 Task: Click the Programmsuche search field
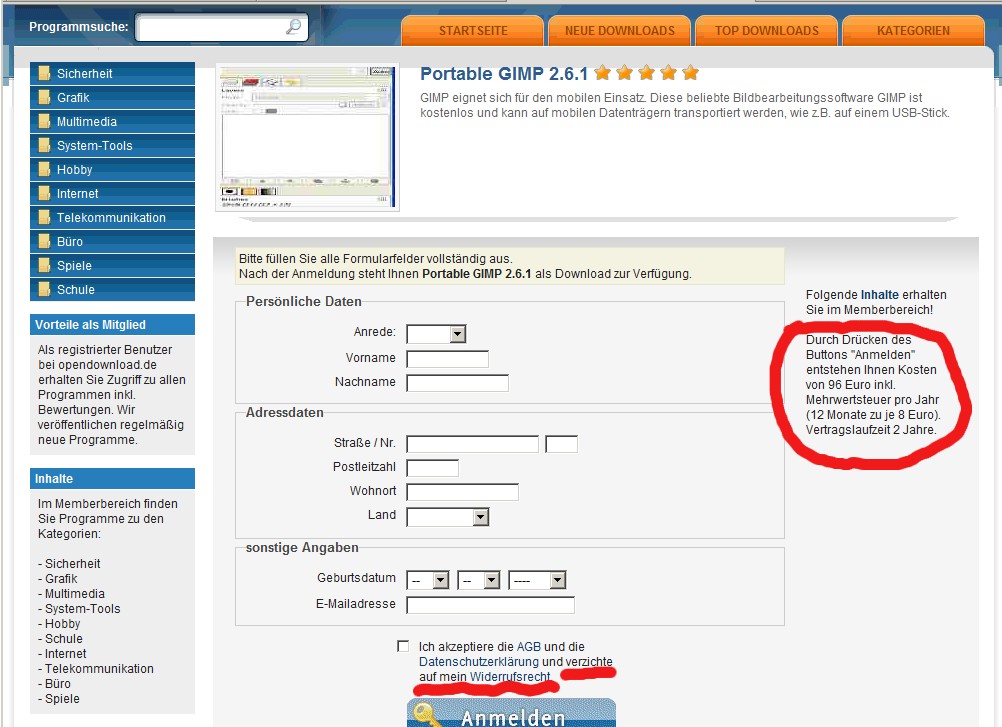pyautogui.click(x=222, y=27)
